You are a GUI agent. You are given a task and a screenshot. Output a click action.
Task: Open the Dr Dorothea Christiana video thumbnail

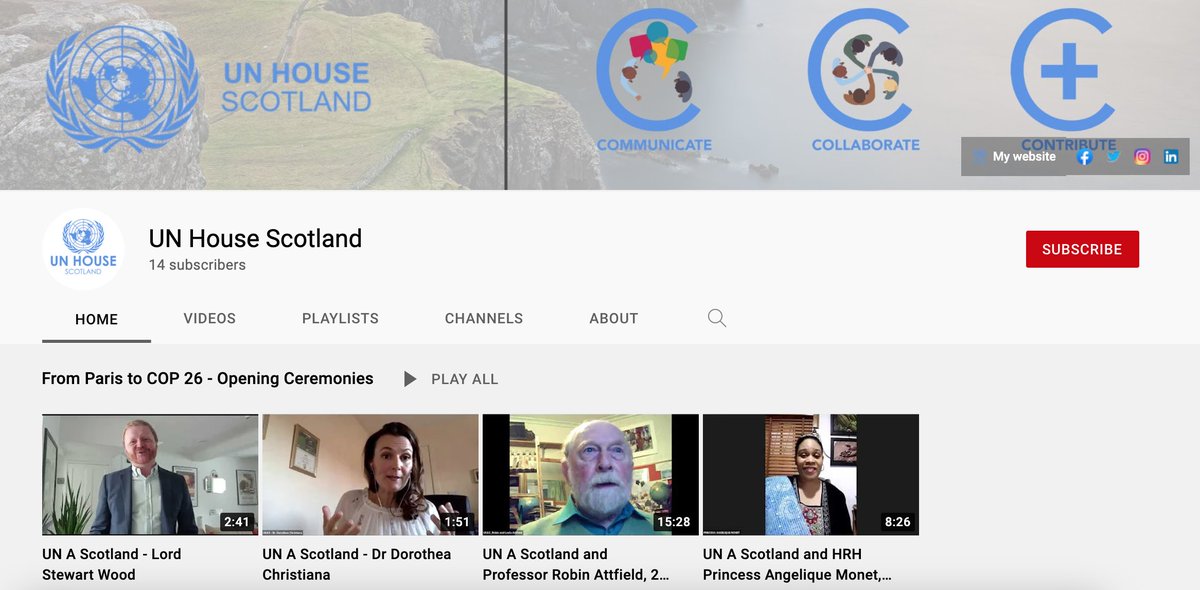coord(370,475)
